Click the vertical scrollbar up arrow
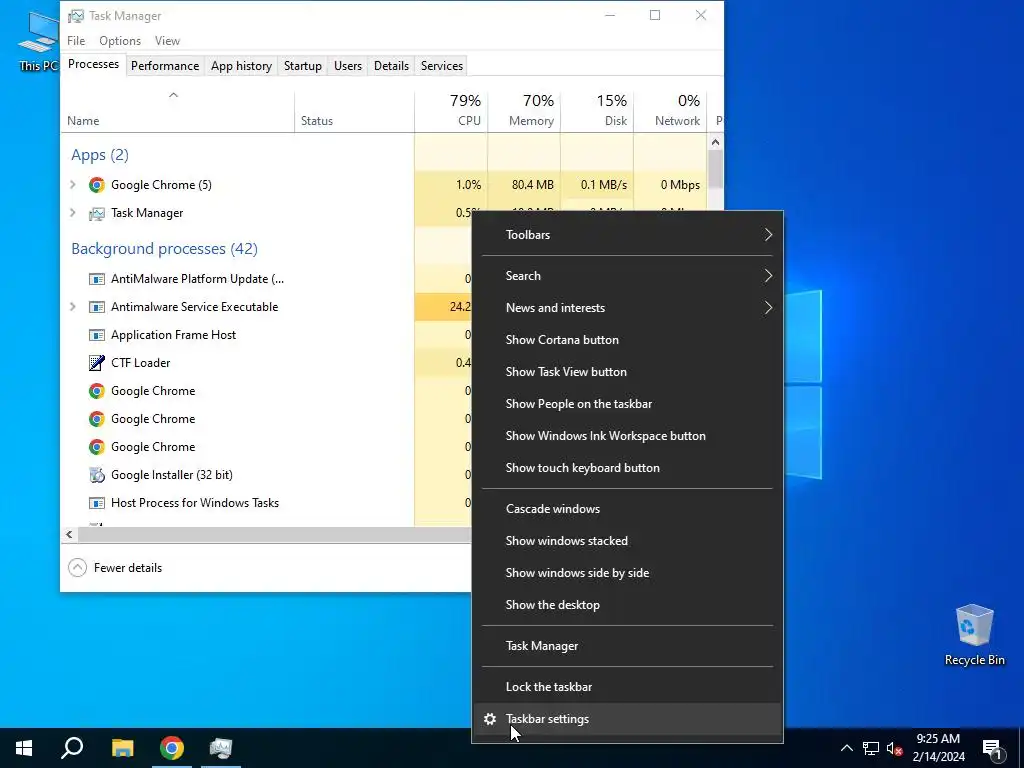 (x=716, y=142)
